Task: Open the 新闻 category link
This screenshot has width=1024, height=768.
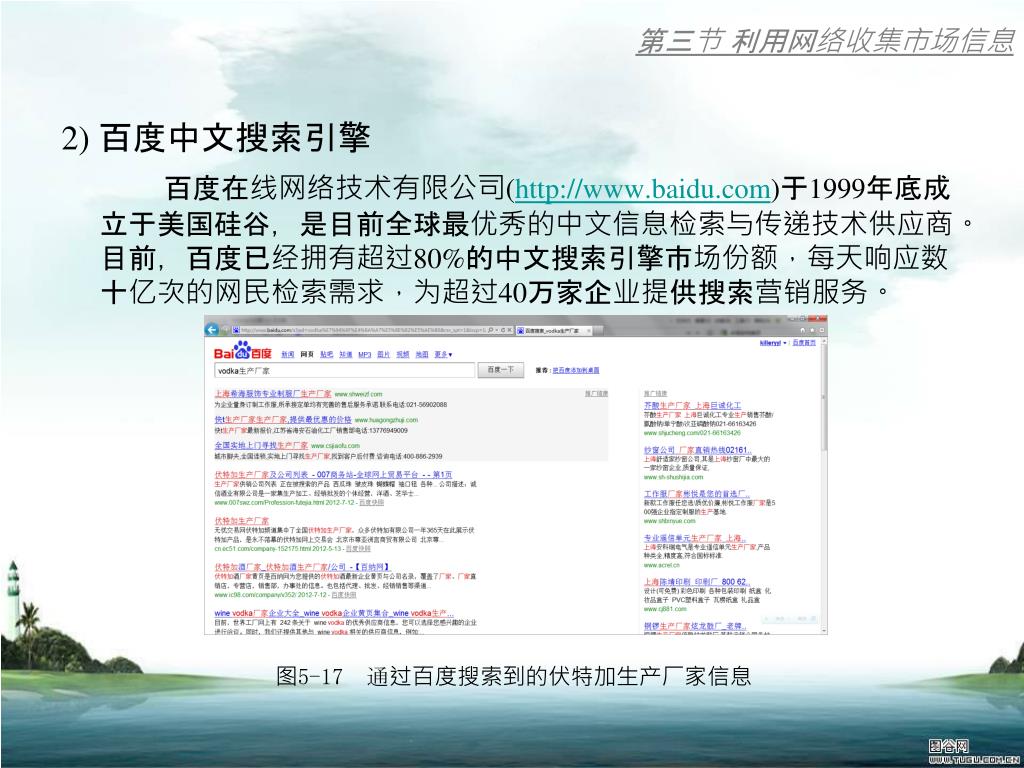Action: tap(287, 355)
